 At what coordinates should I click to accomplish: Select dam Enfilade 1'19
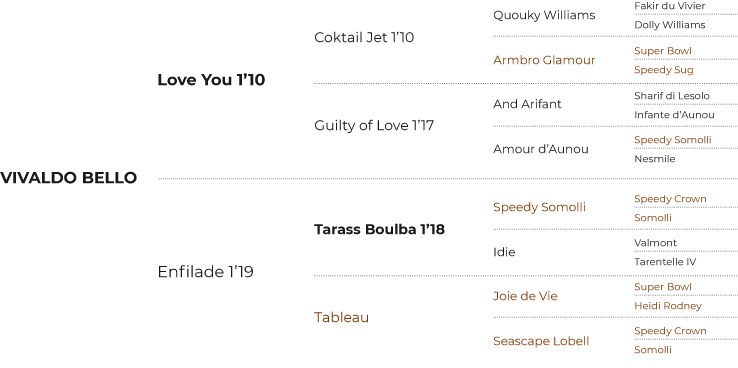tap(205, 272)
